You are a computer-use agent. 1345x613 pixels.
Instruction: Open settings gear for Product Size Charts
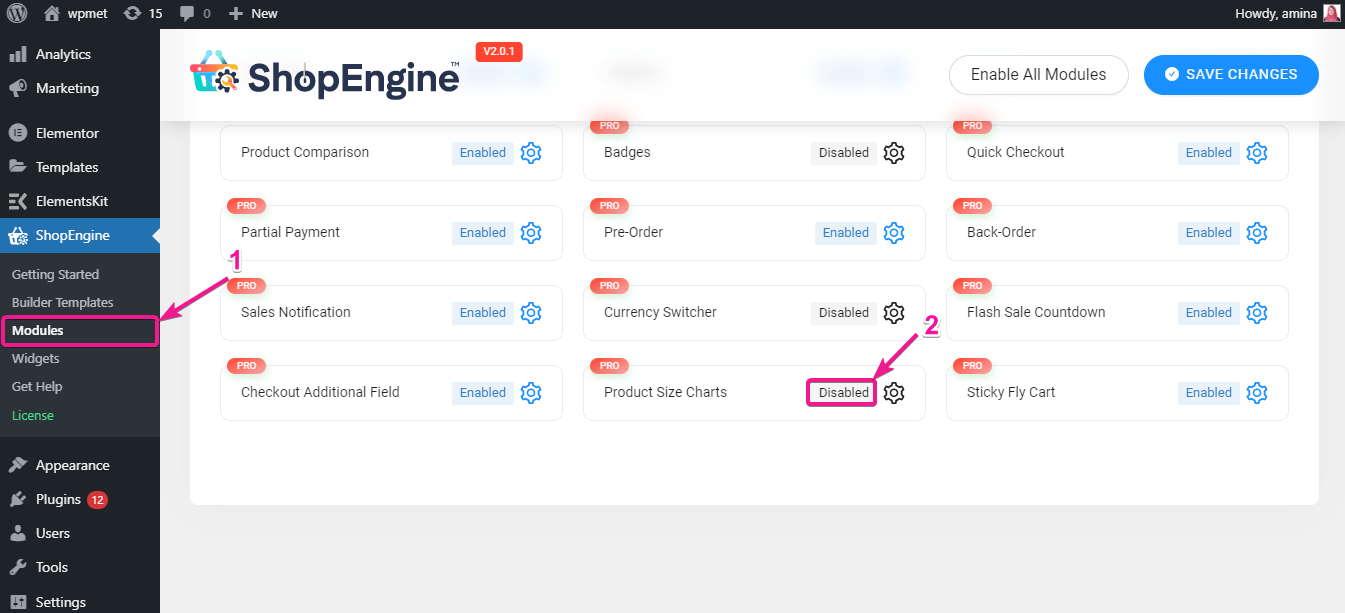[894, 393]
